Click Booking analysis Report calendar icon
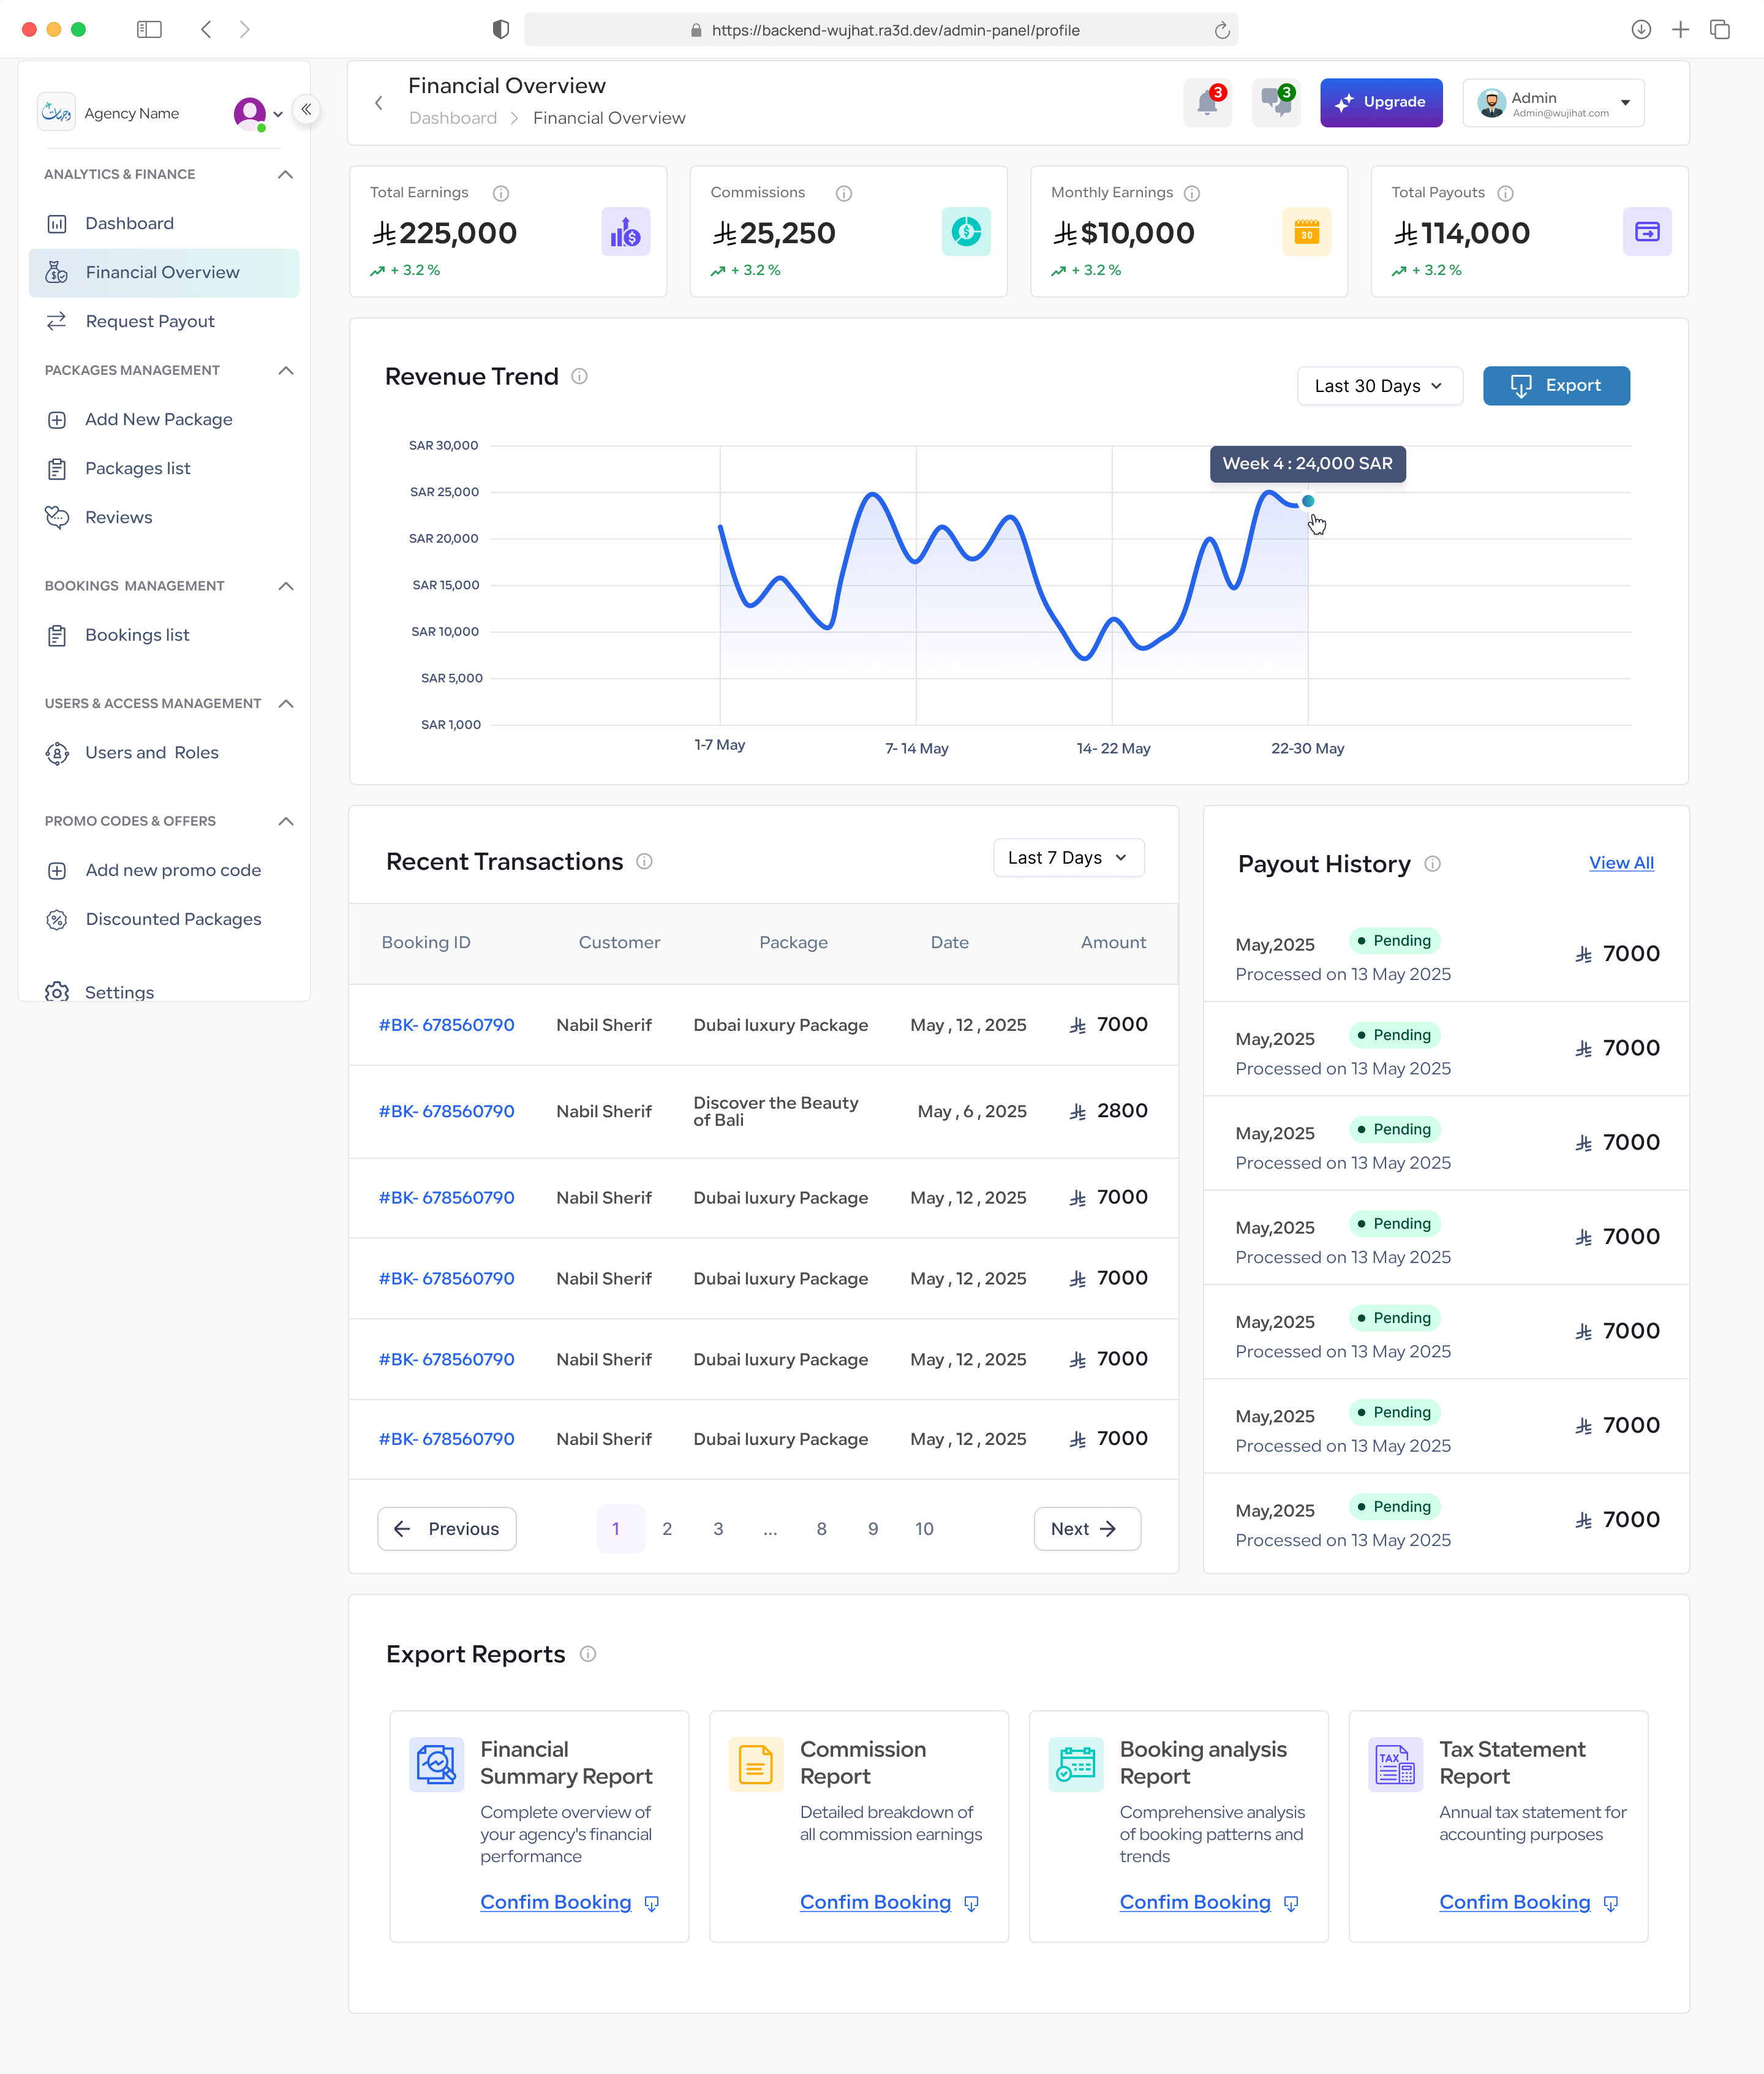 coord(1076,1764)
